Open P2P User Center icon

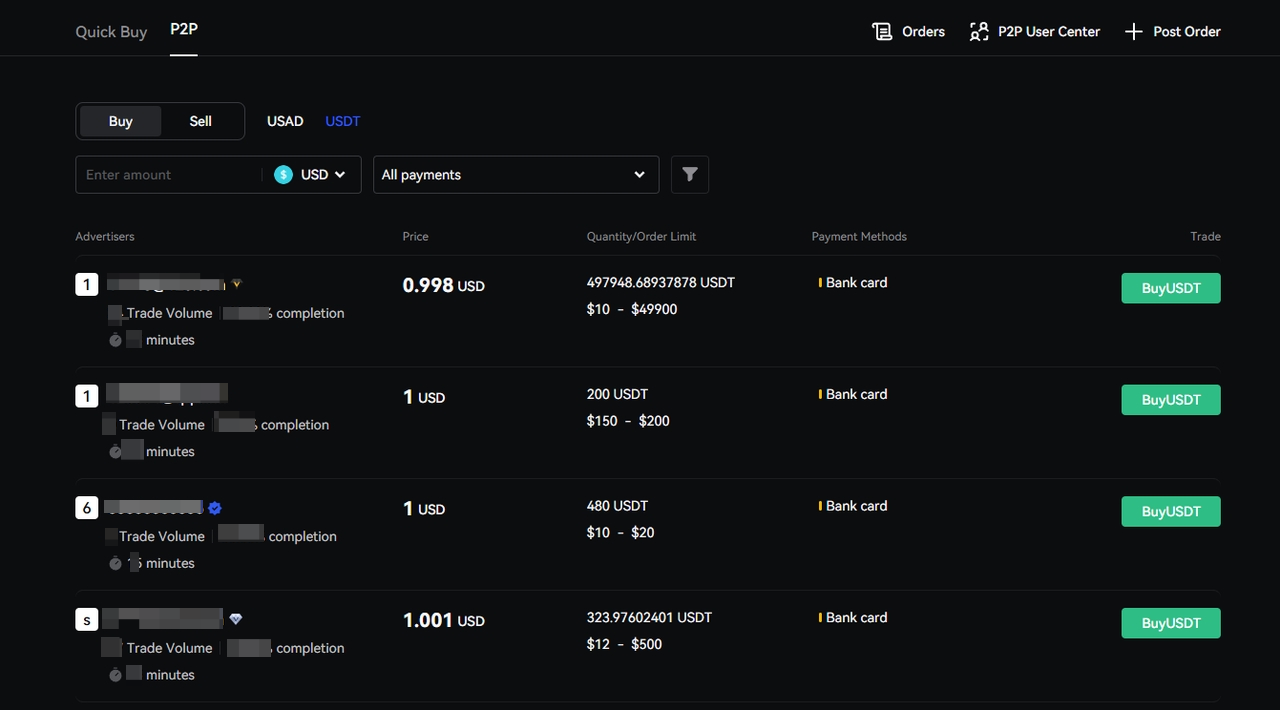tap(979, 32)
